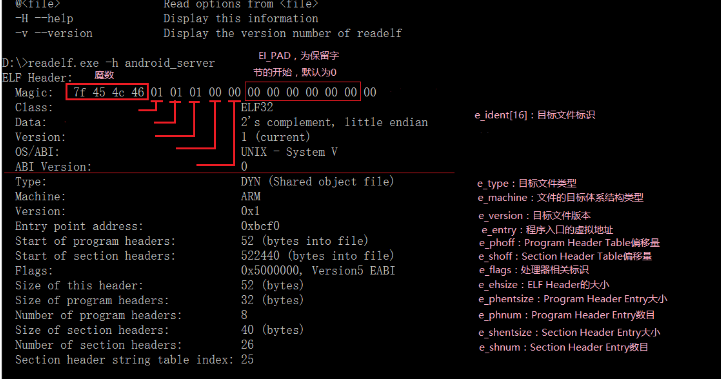Click the 'Type:' label
The image size is (721, 379).
(31, 182)
